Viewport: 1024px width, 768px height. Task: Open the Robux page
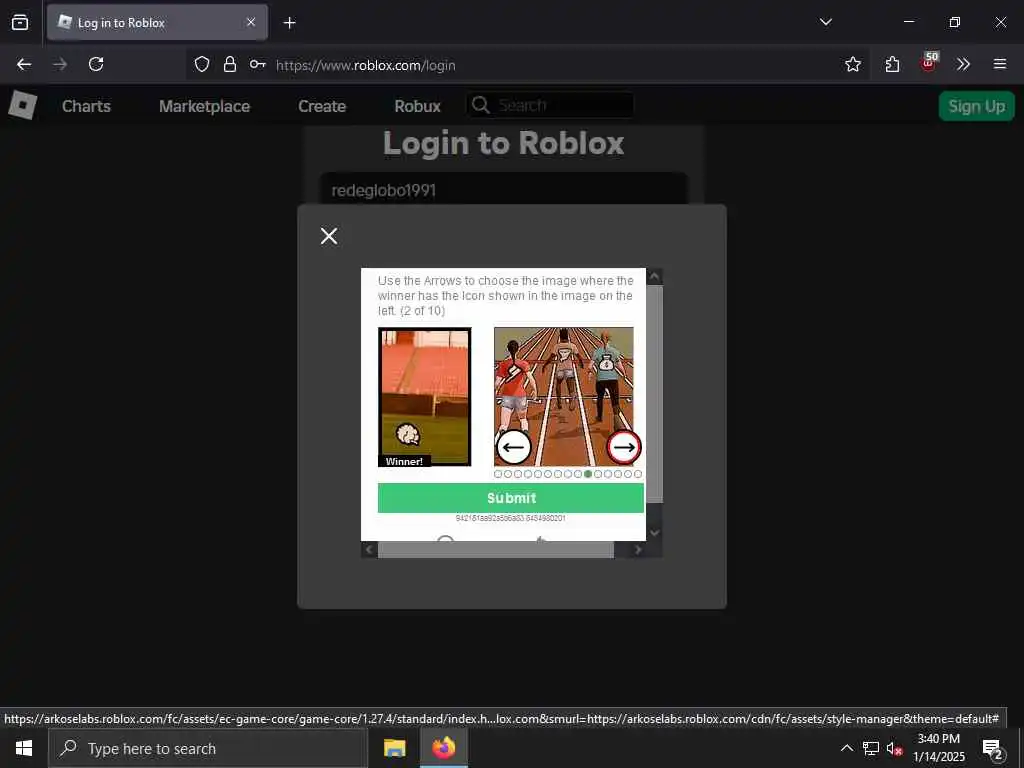pos(417,106)
